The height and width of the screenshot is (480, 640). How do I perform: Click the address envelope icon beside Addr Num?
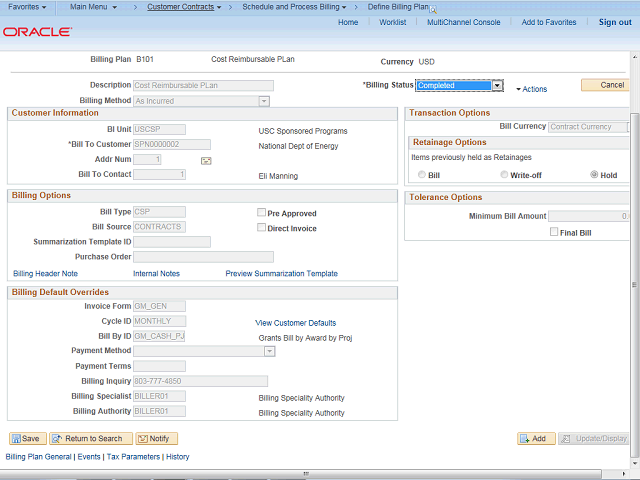[206, 160]
